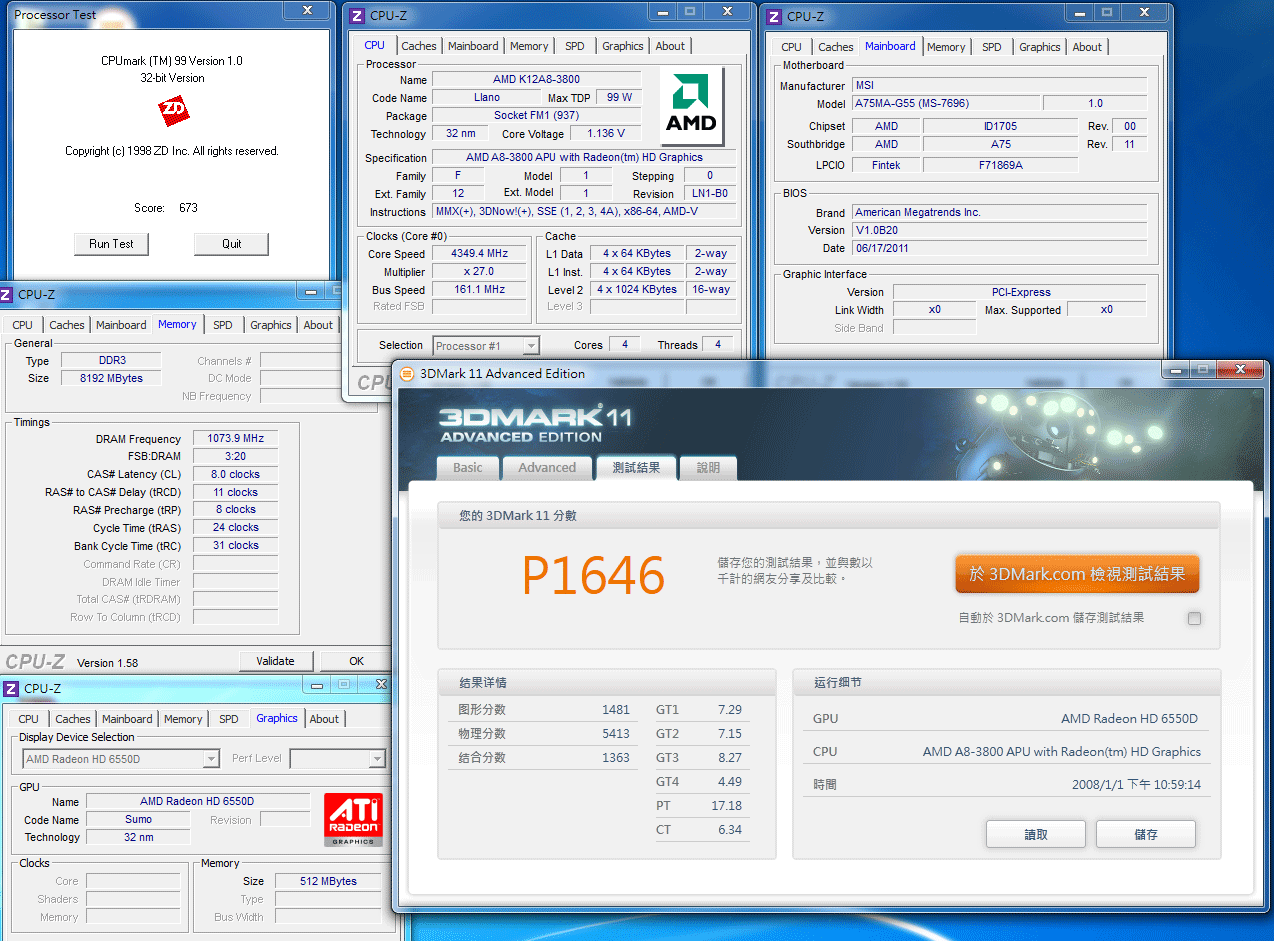
Task: Click the CPU-Z icon in the Memory window title bar
Action: point(6,295)
